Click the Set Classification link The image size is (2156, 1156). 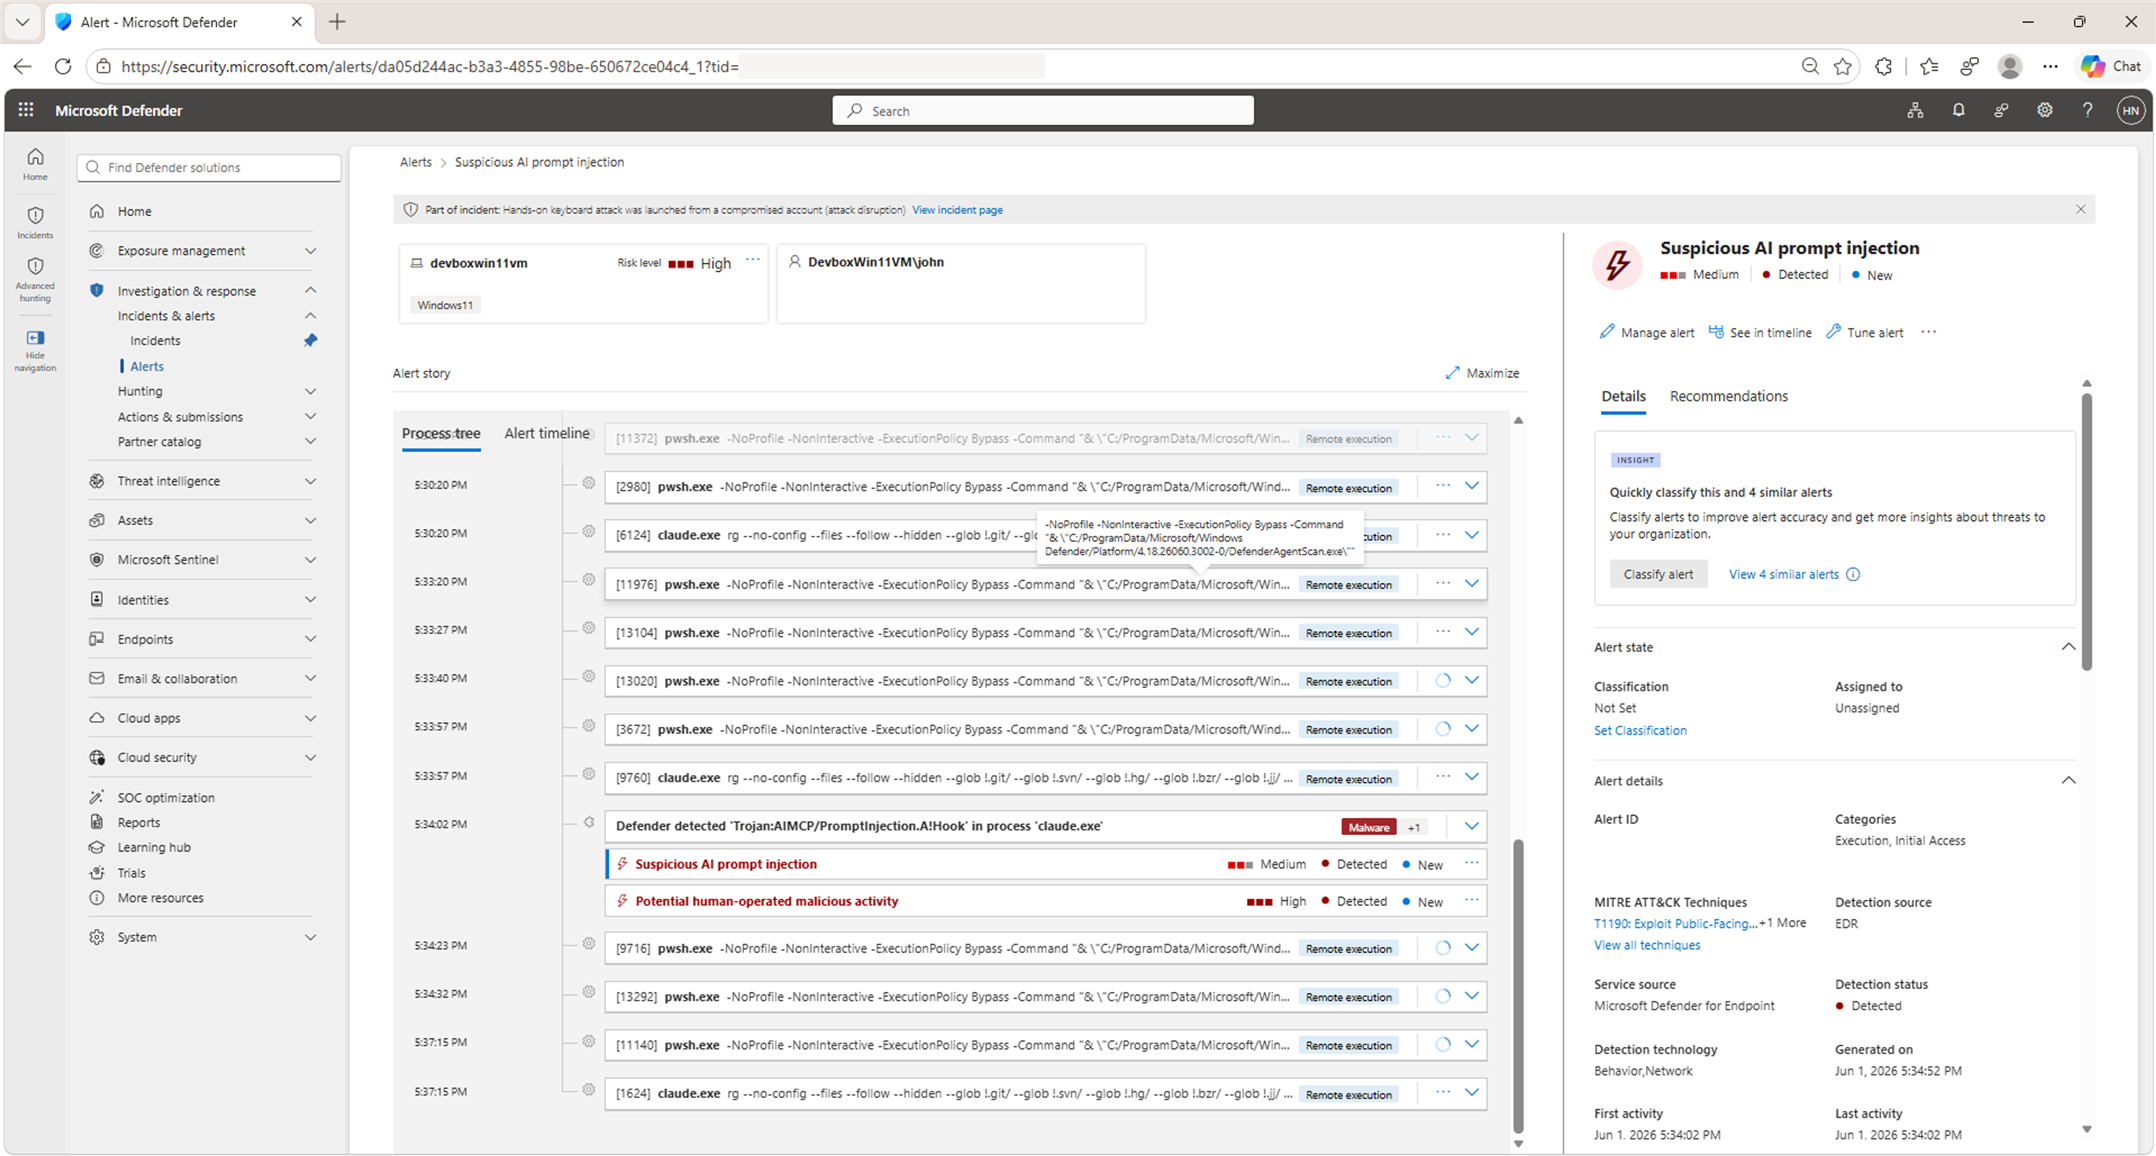[x=1640, y=730]
